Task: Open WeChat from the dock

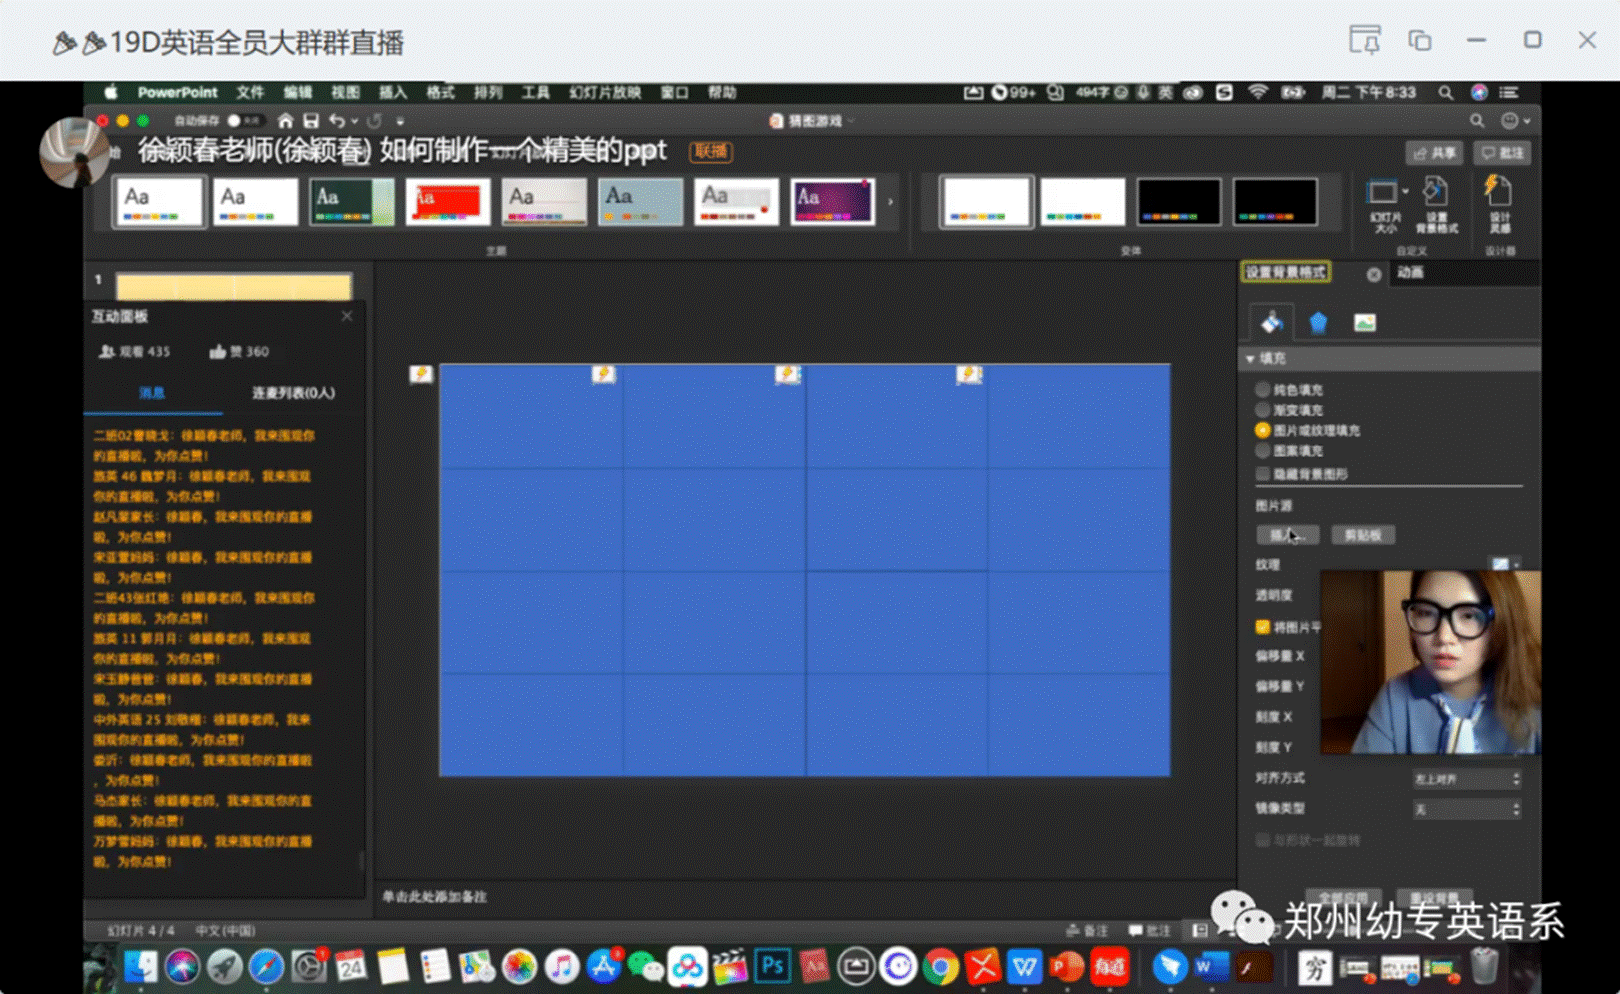Action: click(x=646, y=966)
